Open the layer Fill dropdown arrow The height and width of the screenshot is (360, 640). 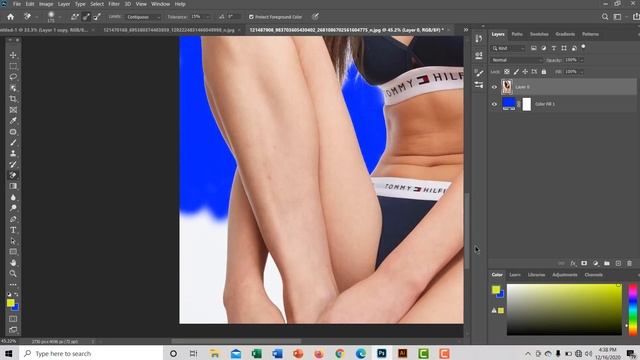point(582,72)
